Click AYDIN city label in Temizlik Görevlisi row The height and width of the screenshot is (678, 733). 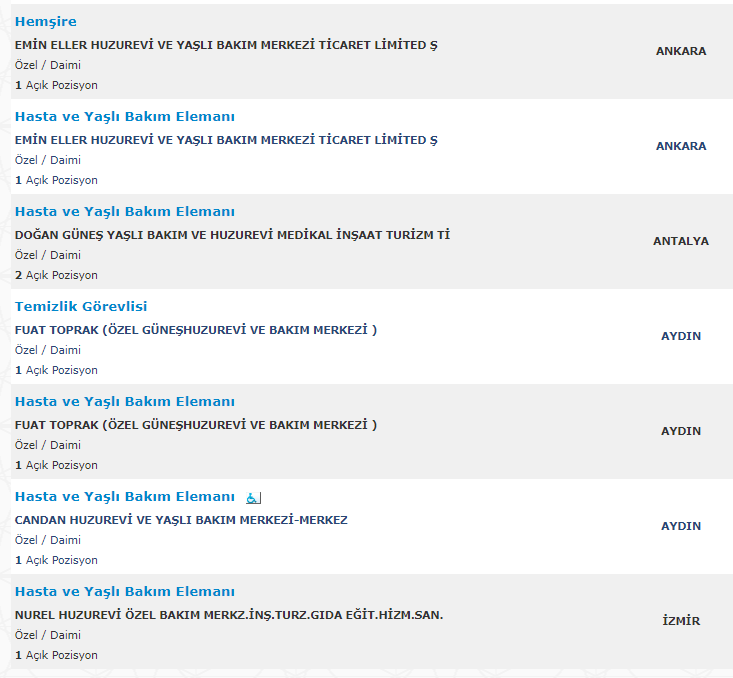coord(681,336)
